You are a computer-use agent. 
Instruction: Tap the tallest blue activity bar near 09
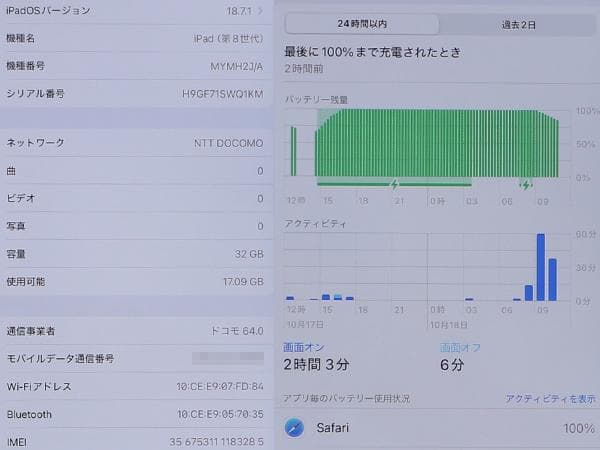(541, 267)
